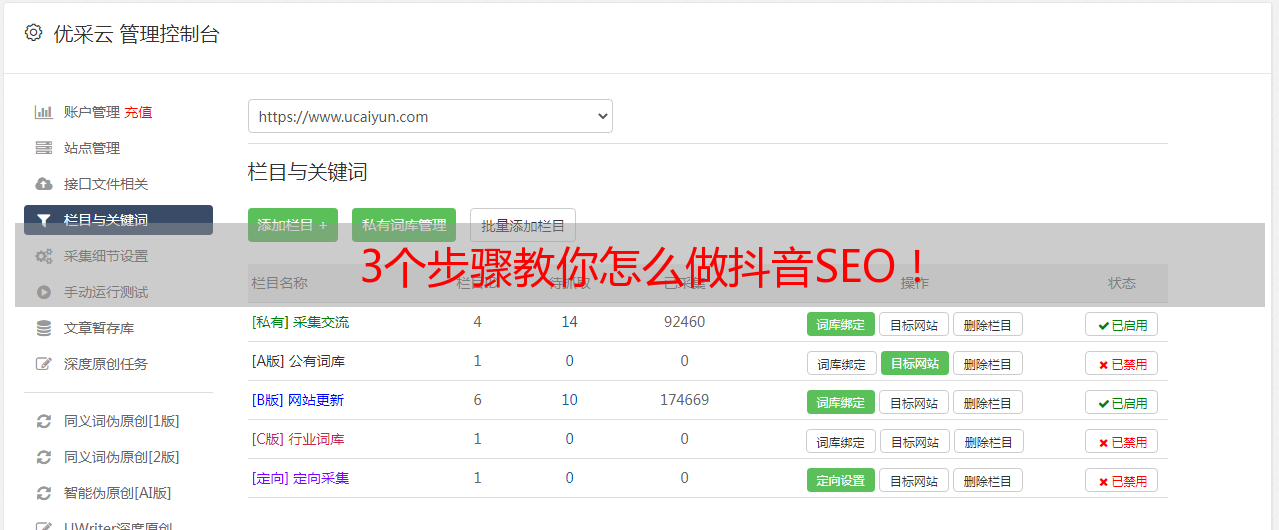This screenshot has height=530, width=1279.
Task: Click 删除栏目 for 网站更新 row
Action: [x=988, y=402]
